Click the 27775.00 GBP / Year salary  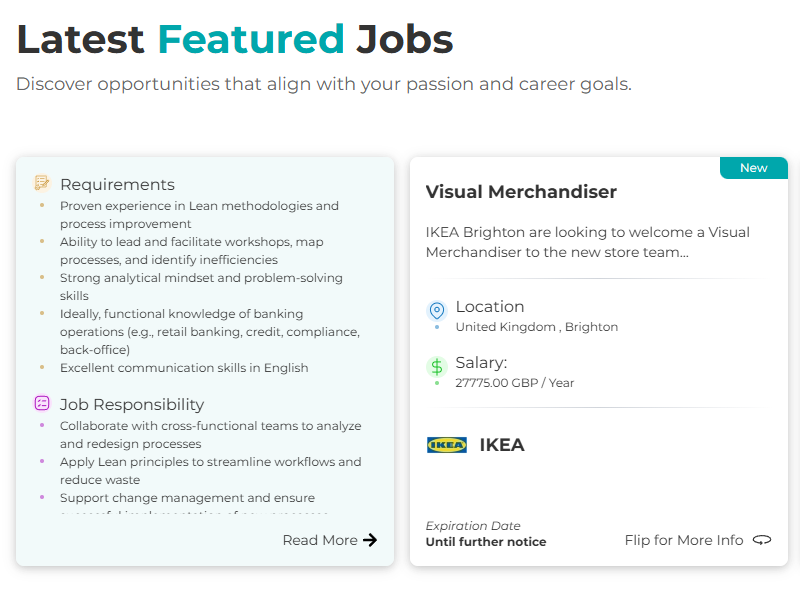point(514,383)
